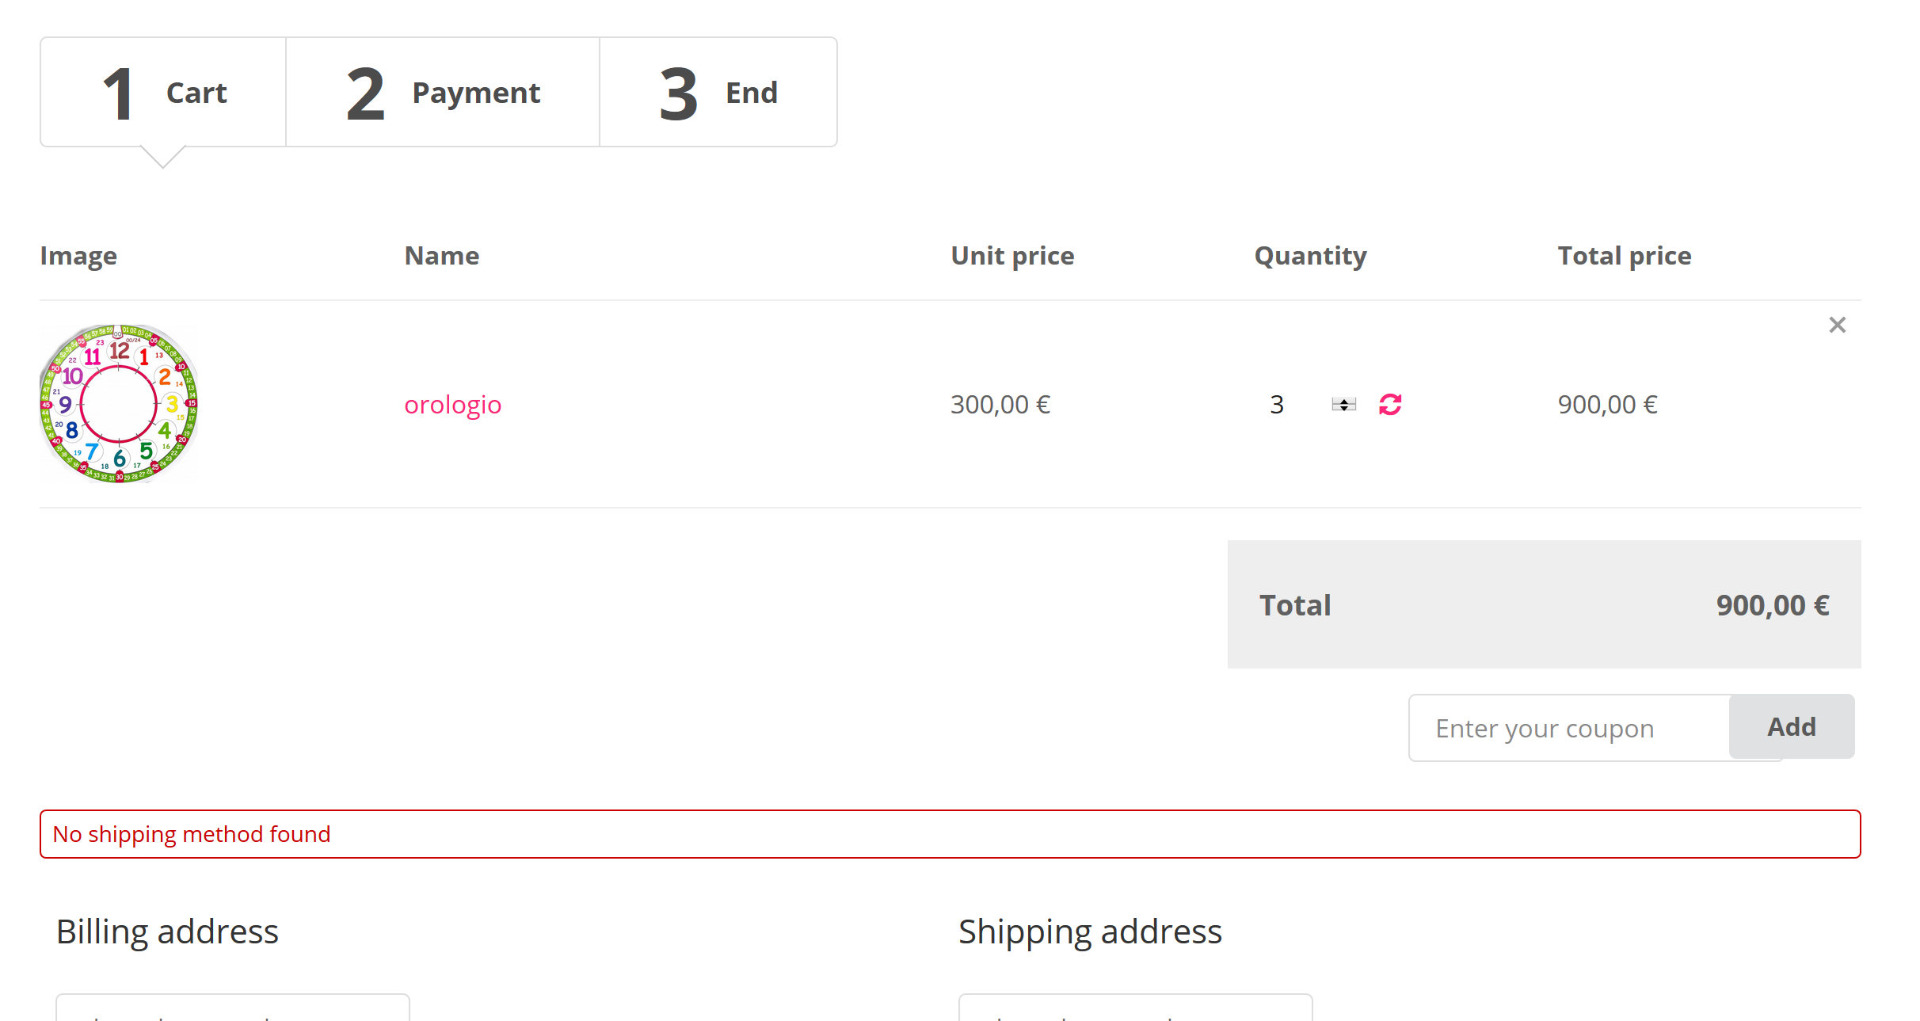Screen dimensions: 1920x1021
Task: Click the grey Total summary box
Action: 1543,604
